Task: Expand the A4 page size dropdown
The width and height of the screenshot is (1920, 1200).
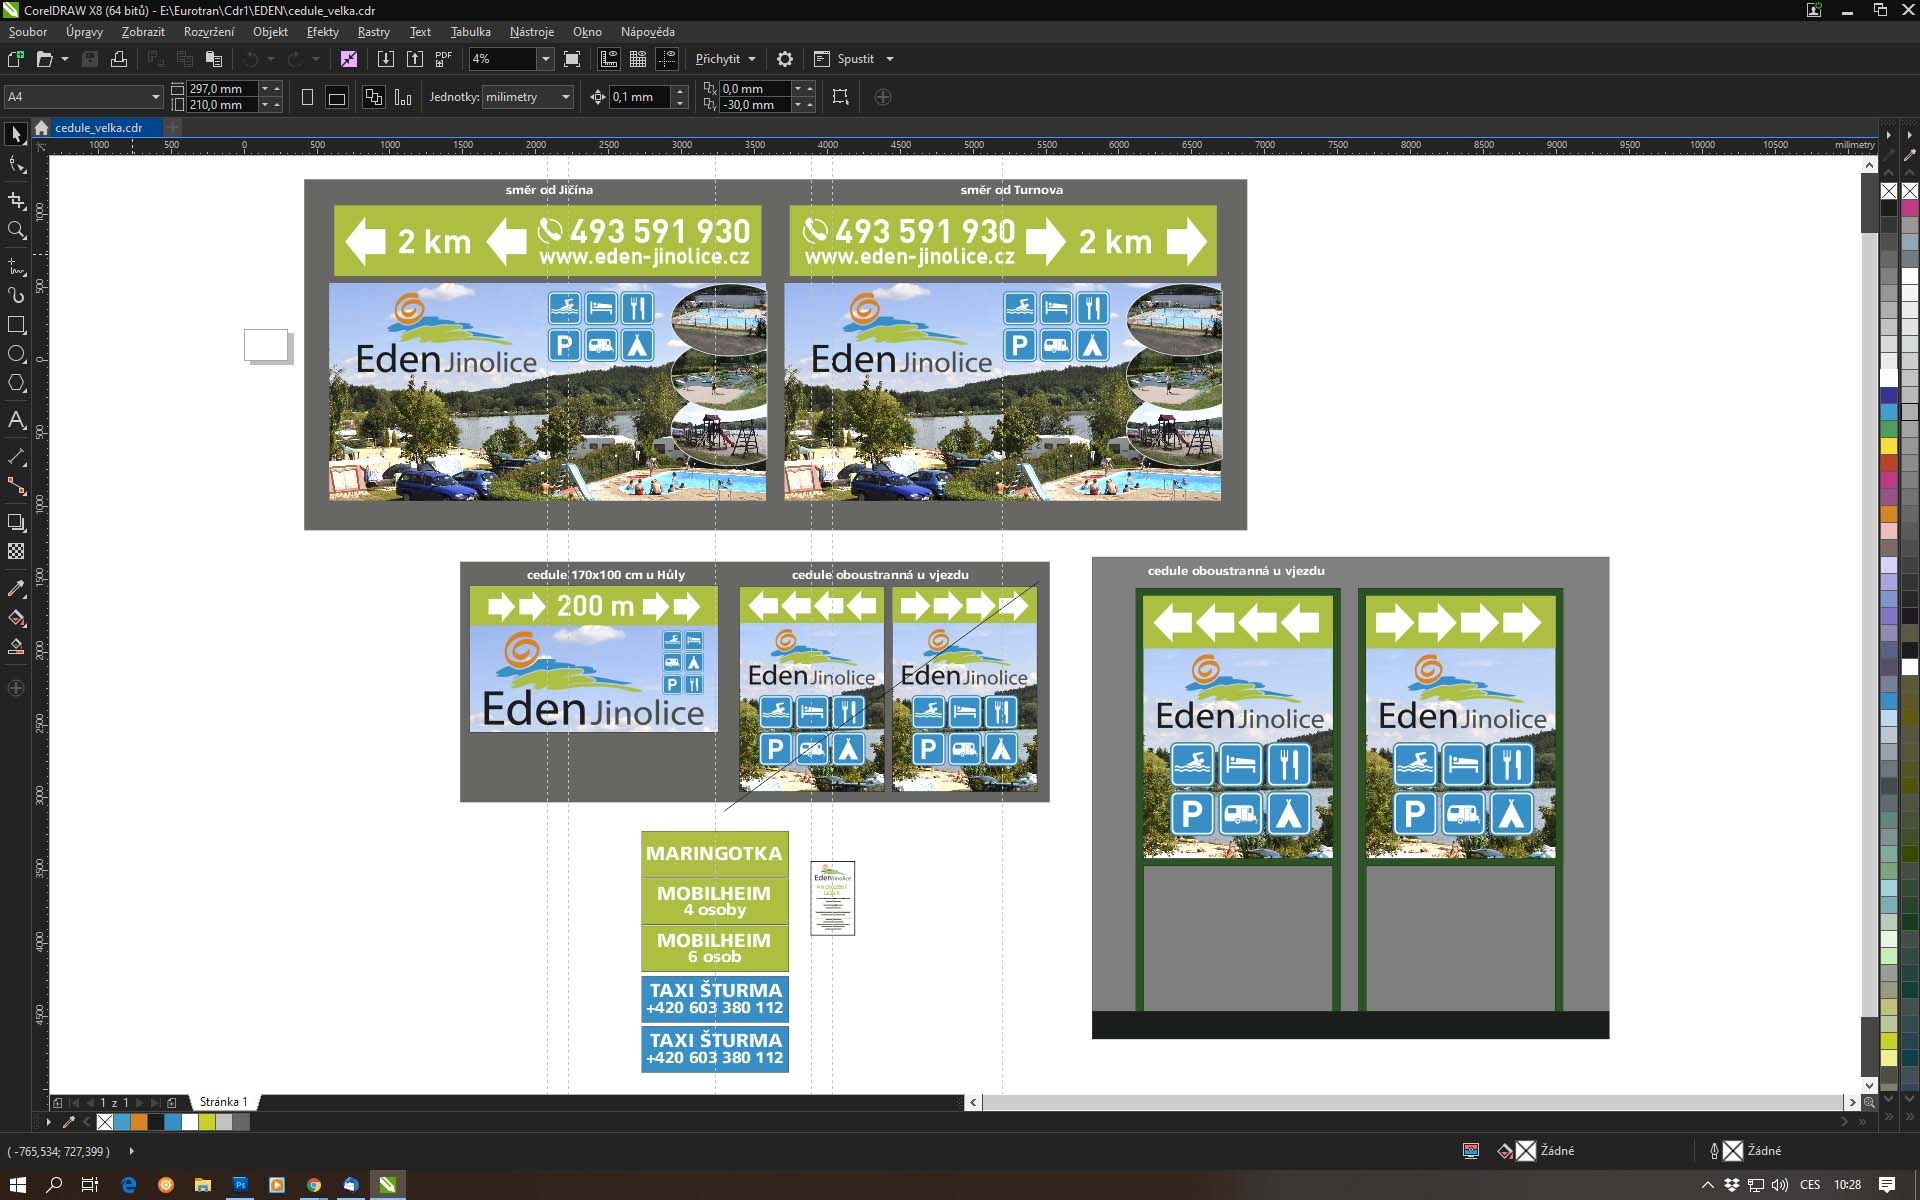Action: (155, 97)
